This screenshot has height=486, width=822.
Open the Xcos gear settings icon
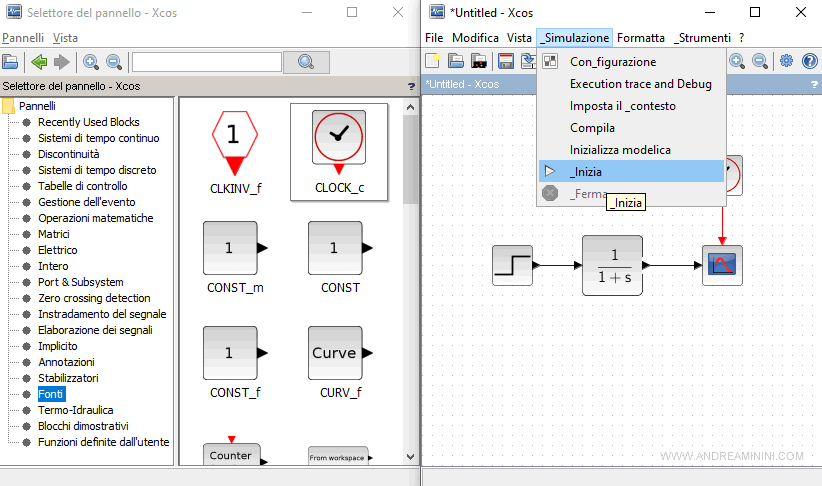tap(786, 61)
